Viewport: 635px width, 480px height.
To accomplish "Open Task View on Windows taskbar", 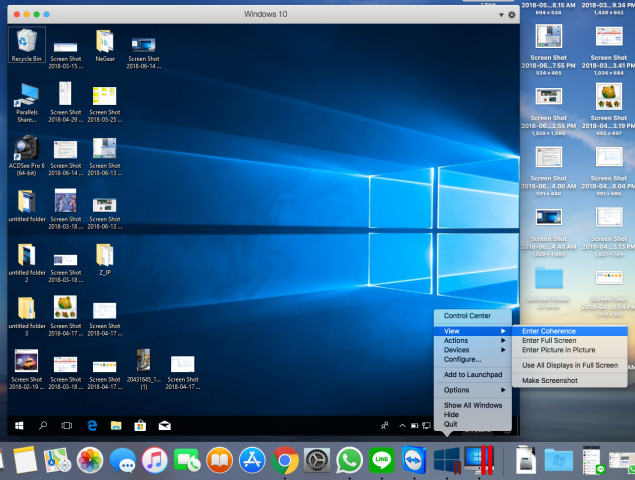I will click(67, 425).
